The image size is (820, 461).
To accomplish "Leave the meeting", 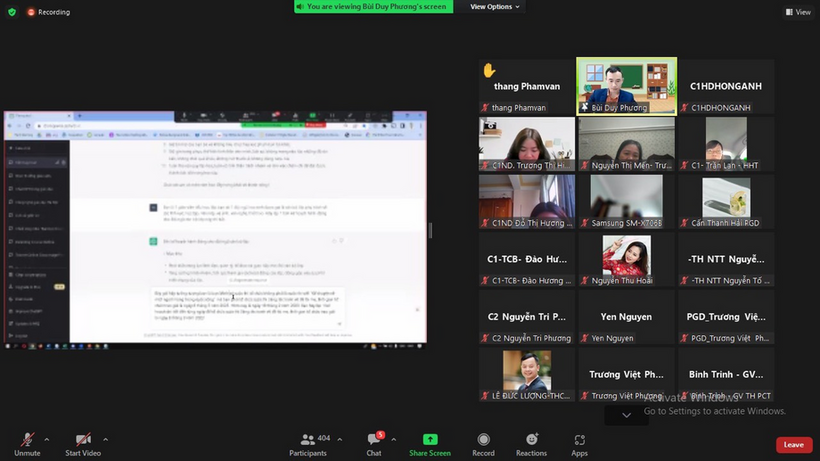I will [793, 445].
